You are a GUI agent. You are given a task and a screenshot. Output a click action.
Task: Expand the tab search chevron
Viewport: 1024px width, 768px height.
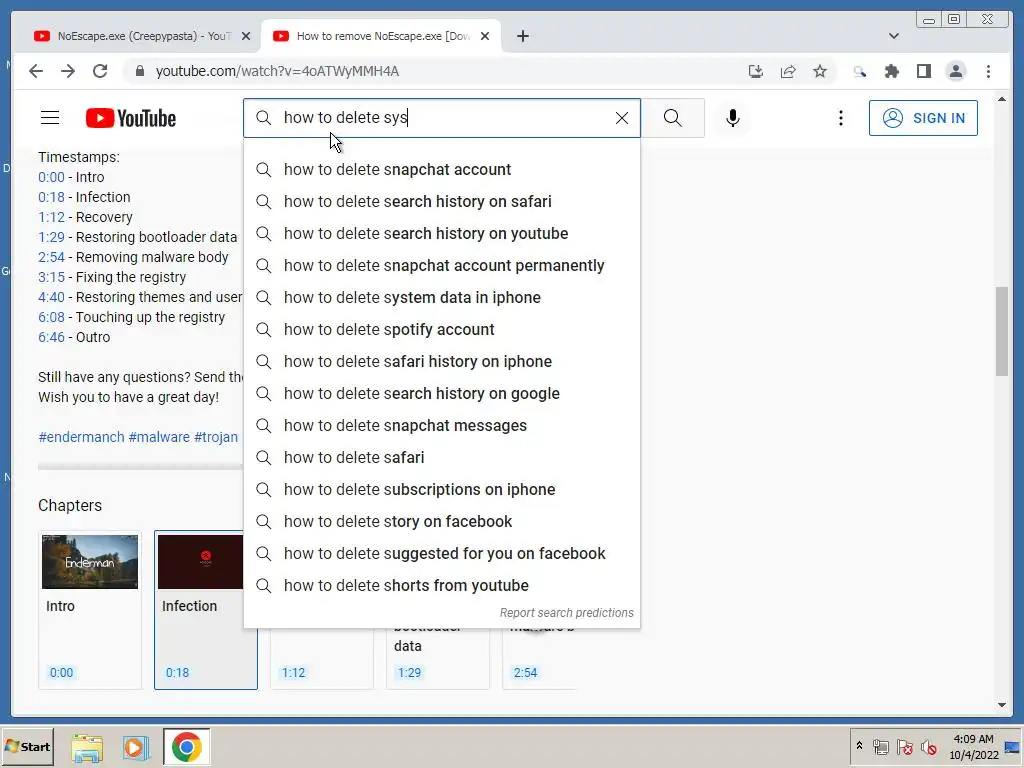point(894,36)
